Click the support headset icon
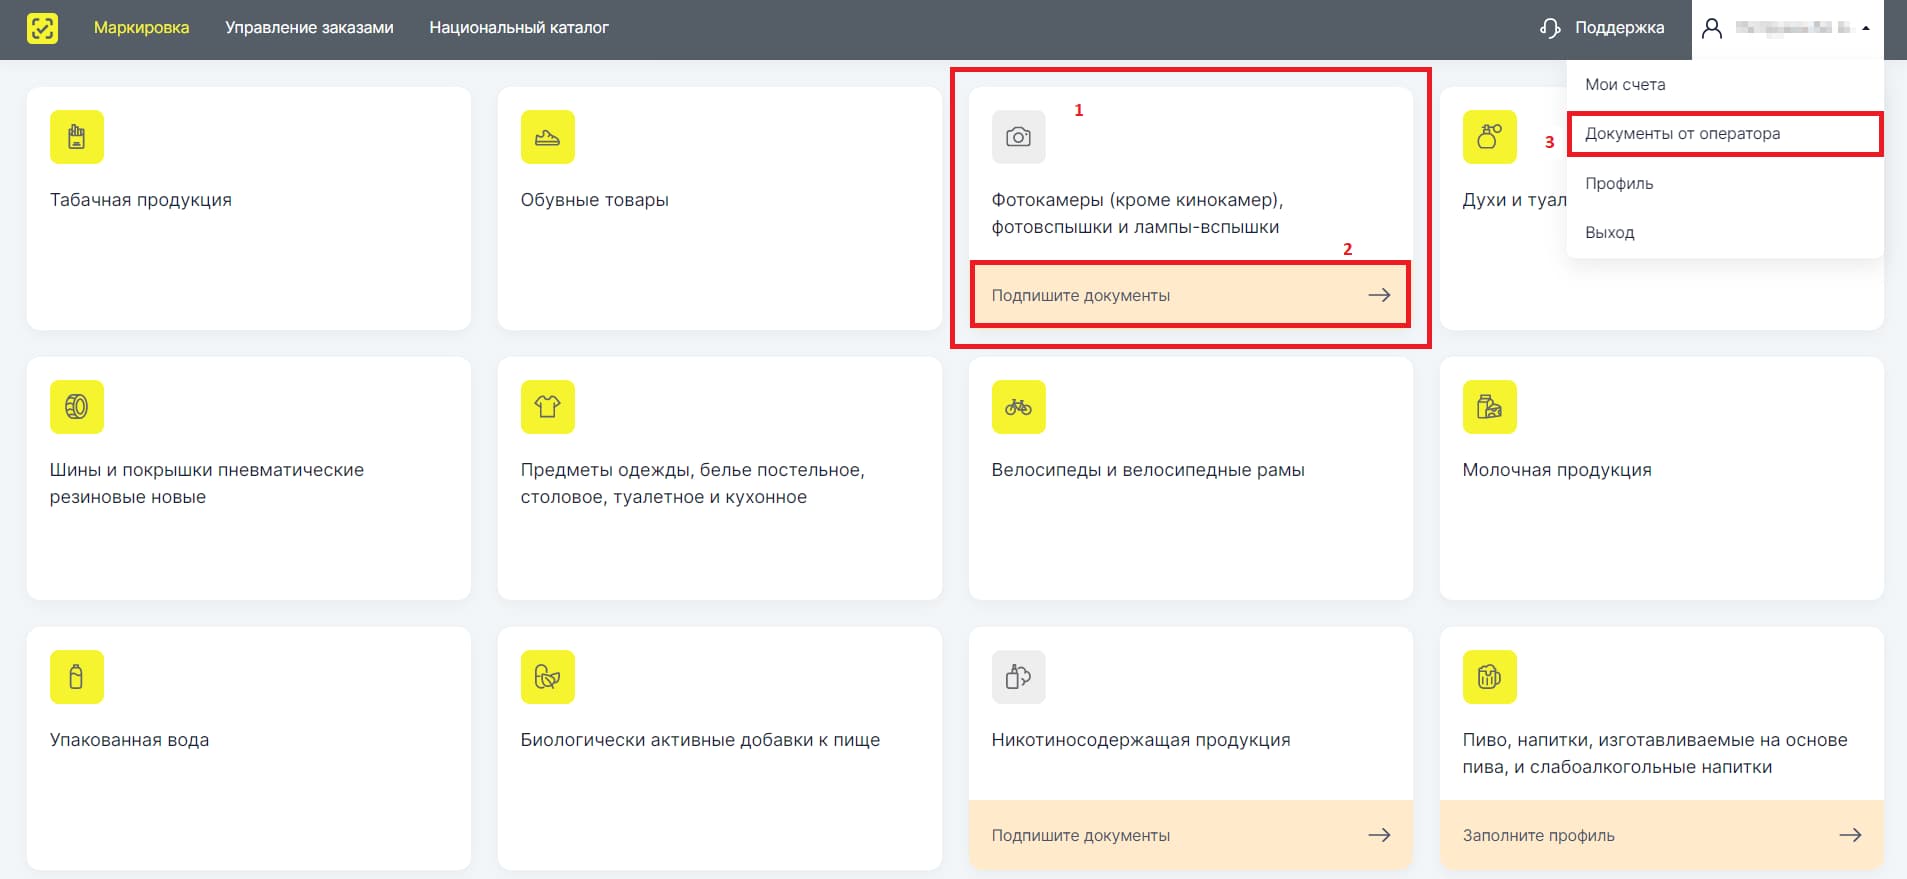 pyautogui.click(x=1550, y=28)
